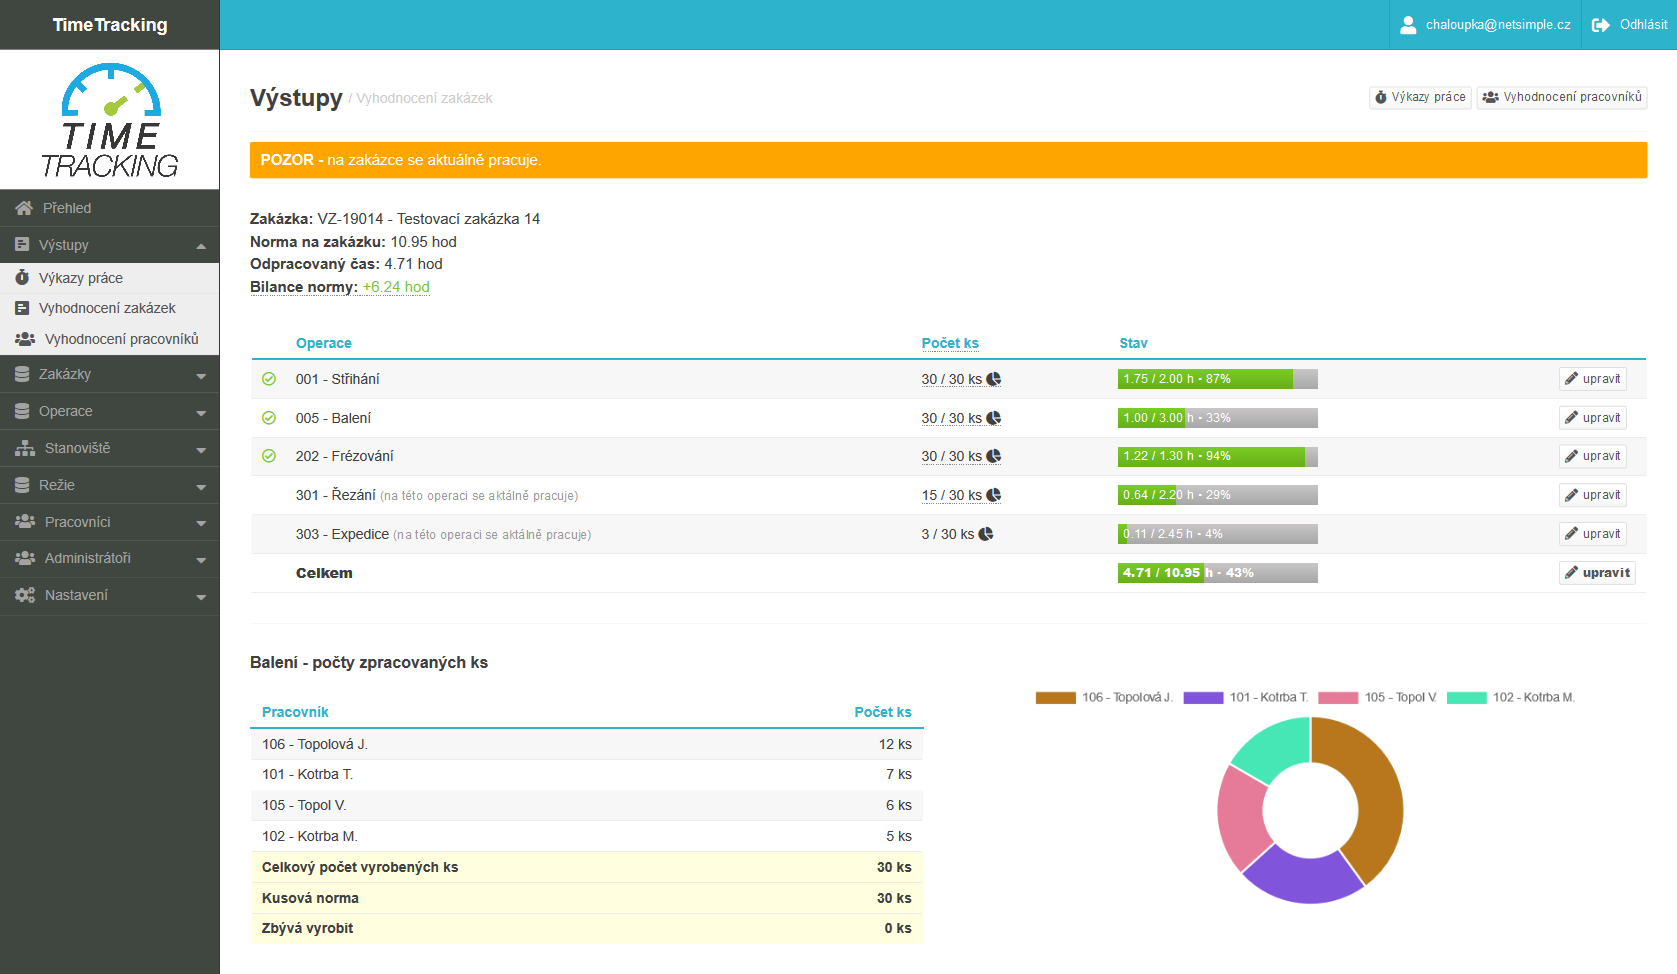Expand the Administrátoři menu arrow
The image size is (1677, 974).
(201, 560)
